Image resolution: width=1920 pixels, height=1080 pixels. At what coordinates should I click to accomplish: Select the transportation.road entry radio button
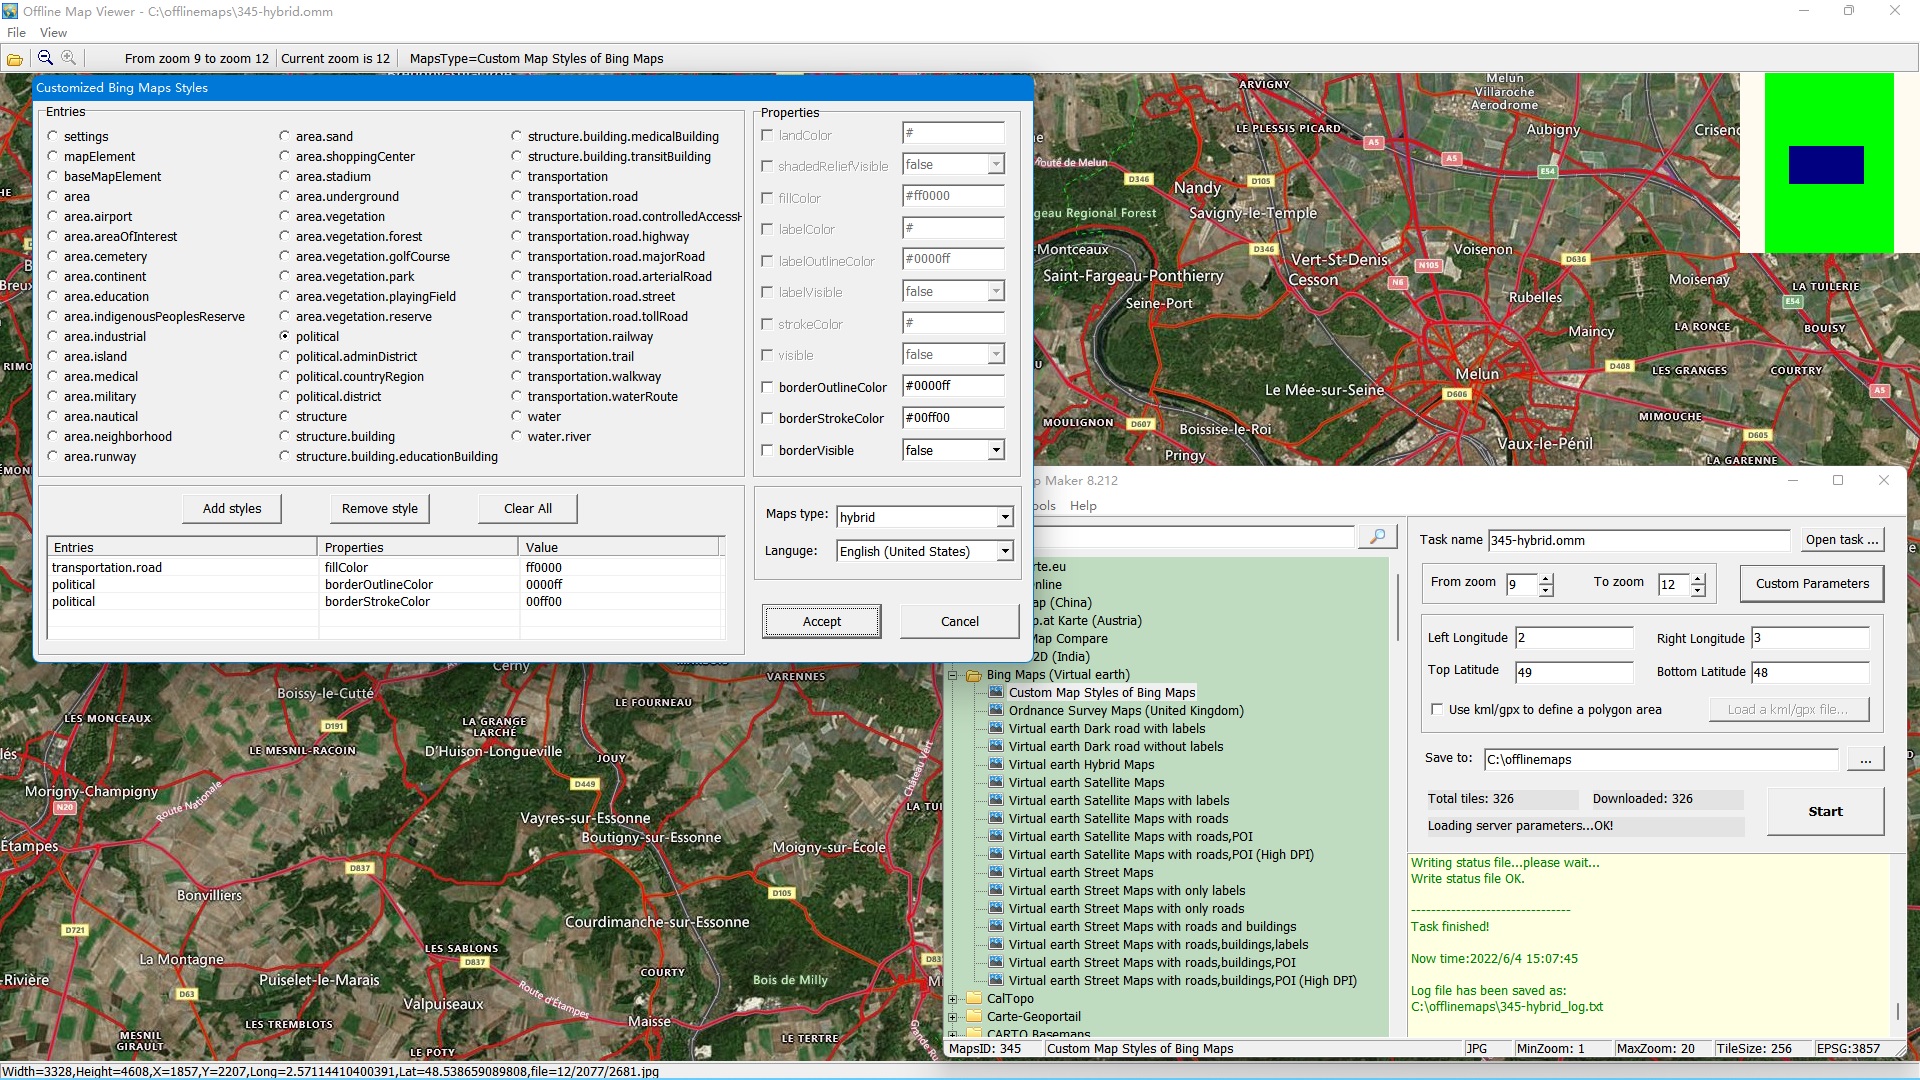click(x=517, y=196)
